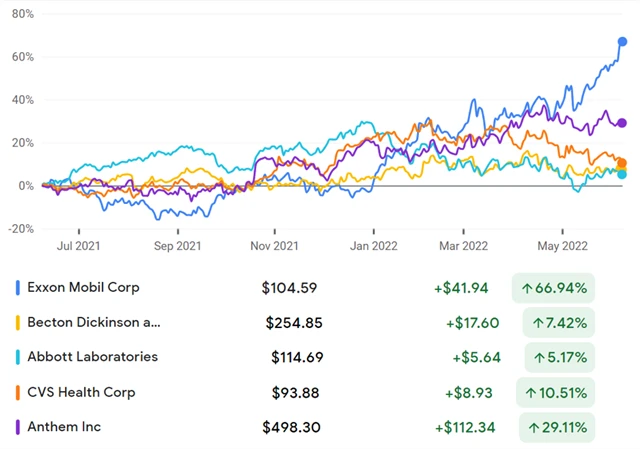Image resolution: width=640 pixels, height=449 pixels.
Task: Open the Becton Dickinson stock entry
Action: 93,323
